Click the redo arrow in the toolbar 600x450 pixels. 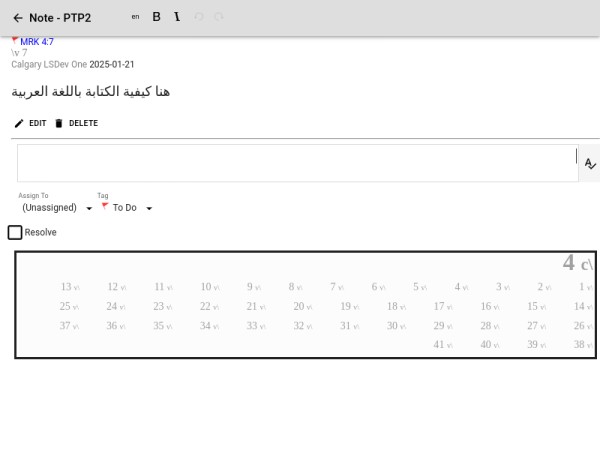pyautogui.click(x=218, y=17)
